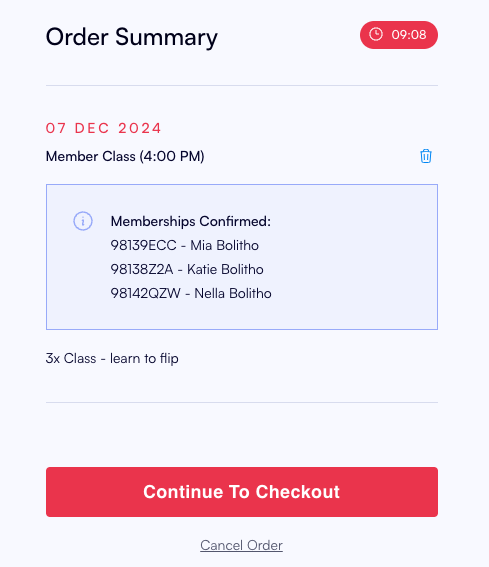Select the name Nella Bolitho
The image size is (489, 567).
[x=233, y=293]
